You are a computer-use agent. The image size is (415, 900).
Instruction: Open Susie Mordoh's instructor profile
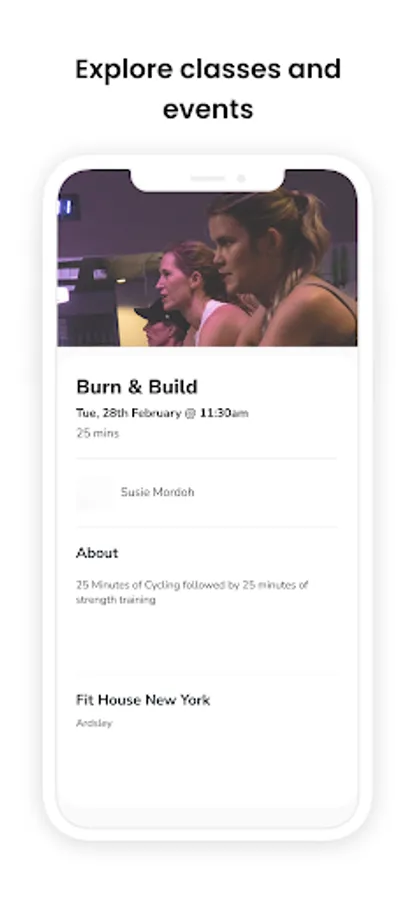157,492
